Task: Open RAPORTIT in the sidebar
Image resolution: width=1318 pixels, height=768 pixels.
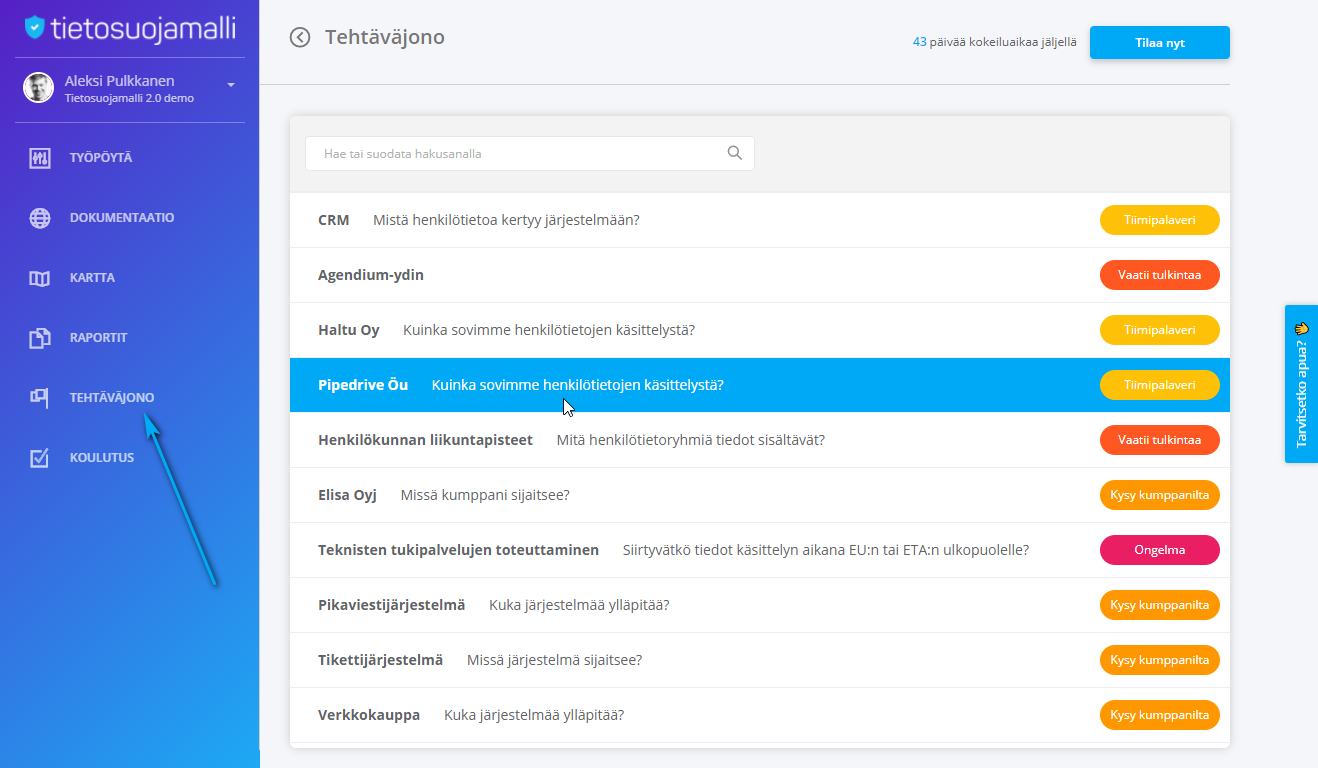Action: [98, 338]
